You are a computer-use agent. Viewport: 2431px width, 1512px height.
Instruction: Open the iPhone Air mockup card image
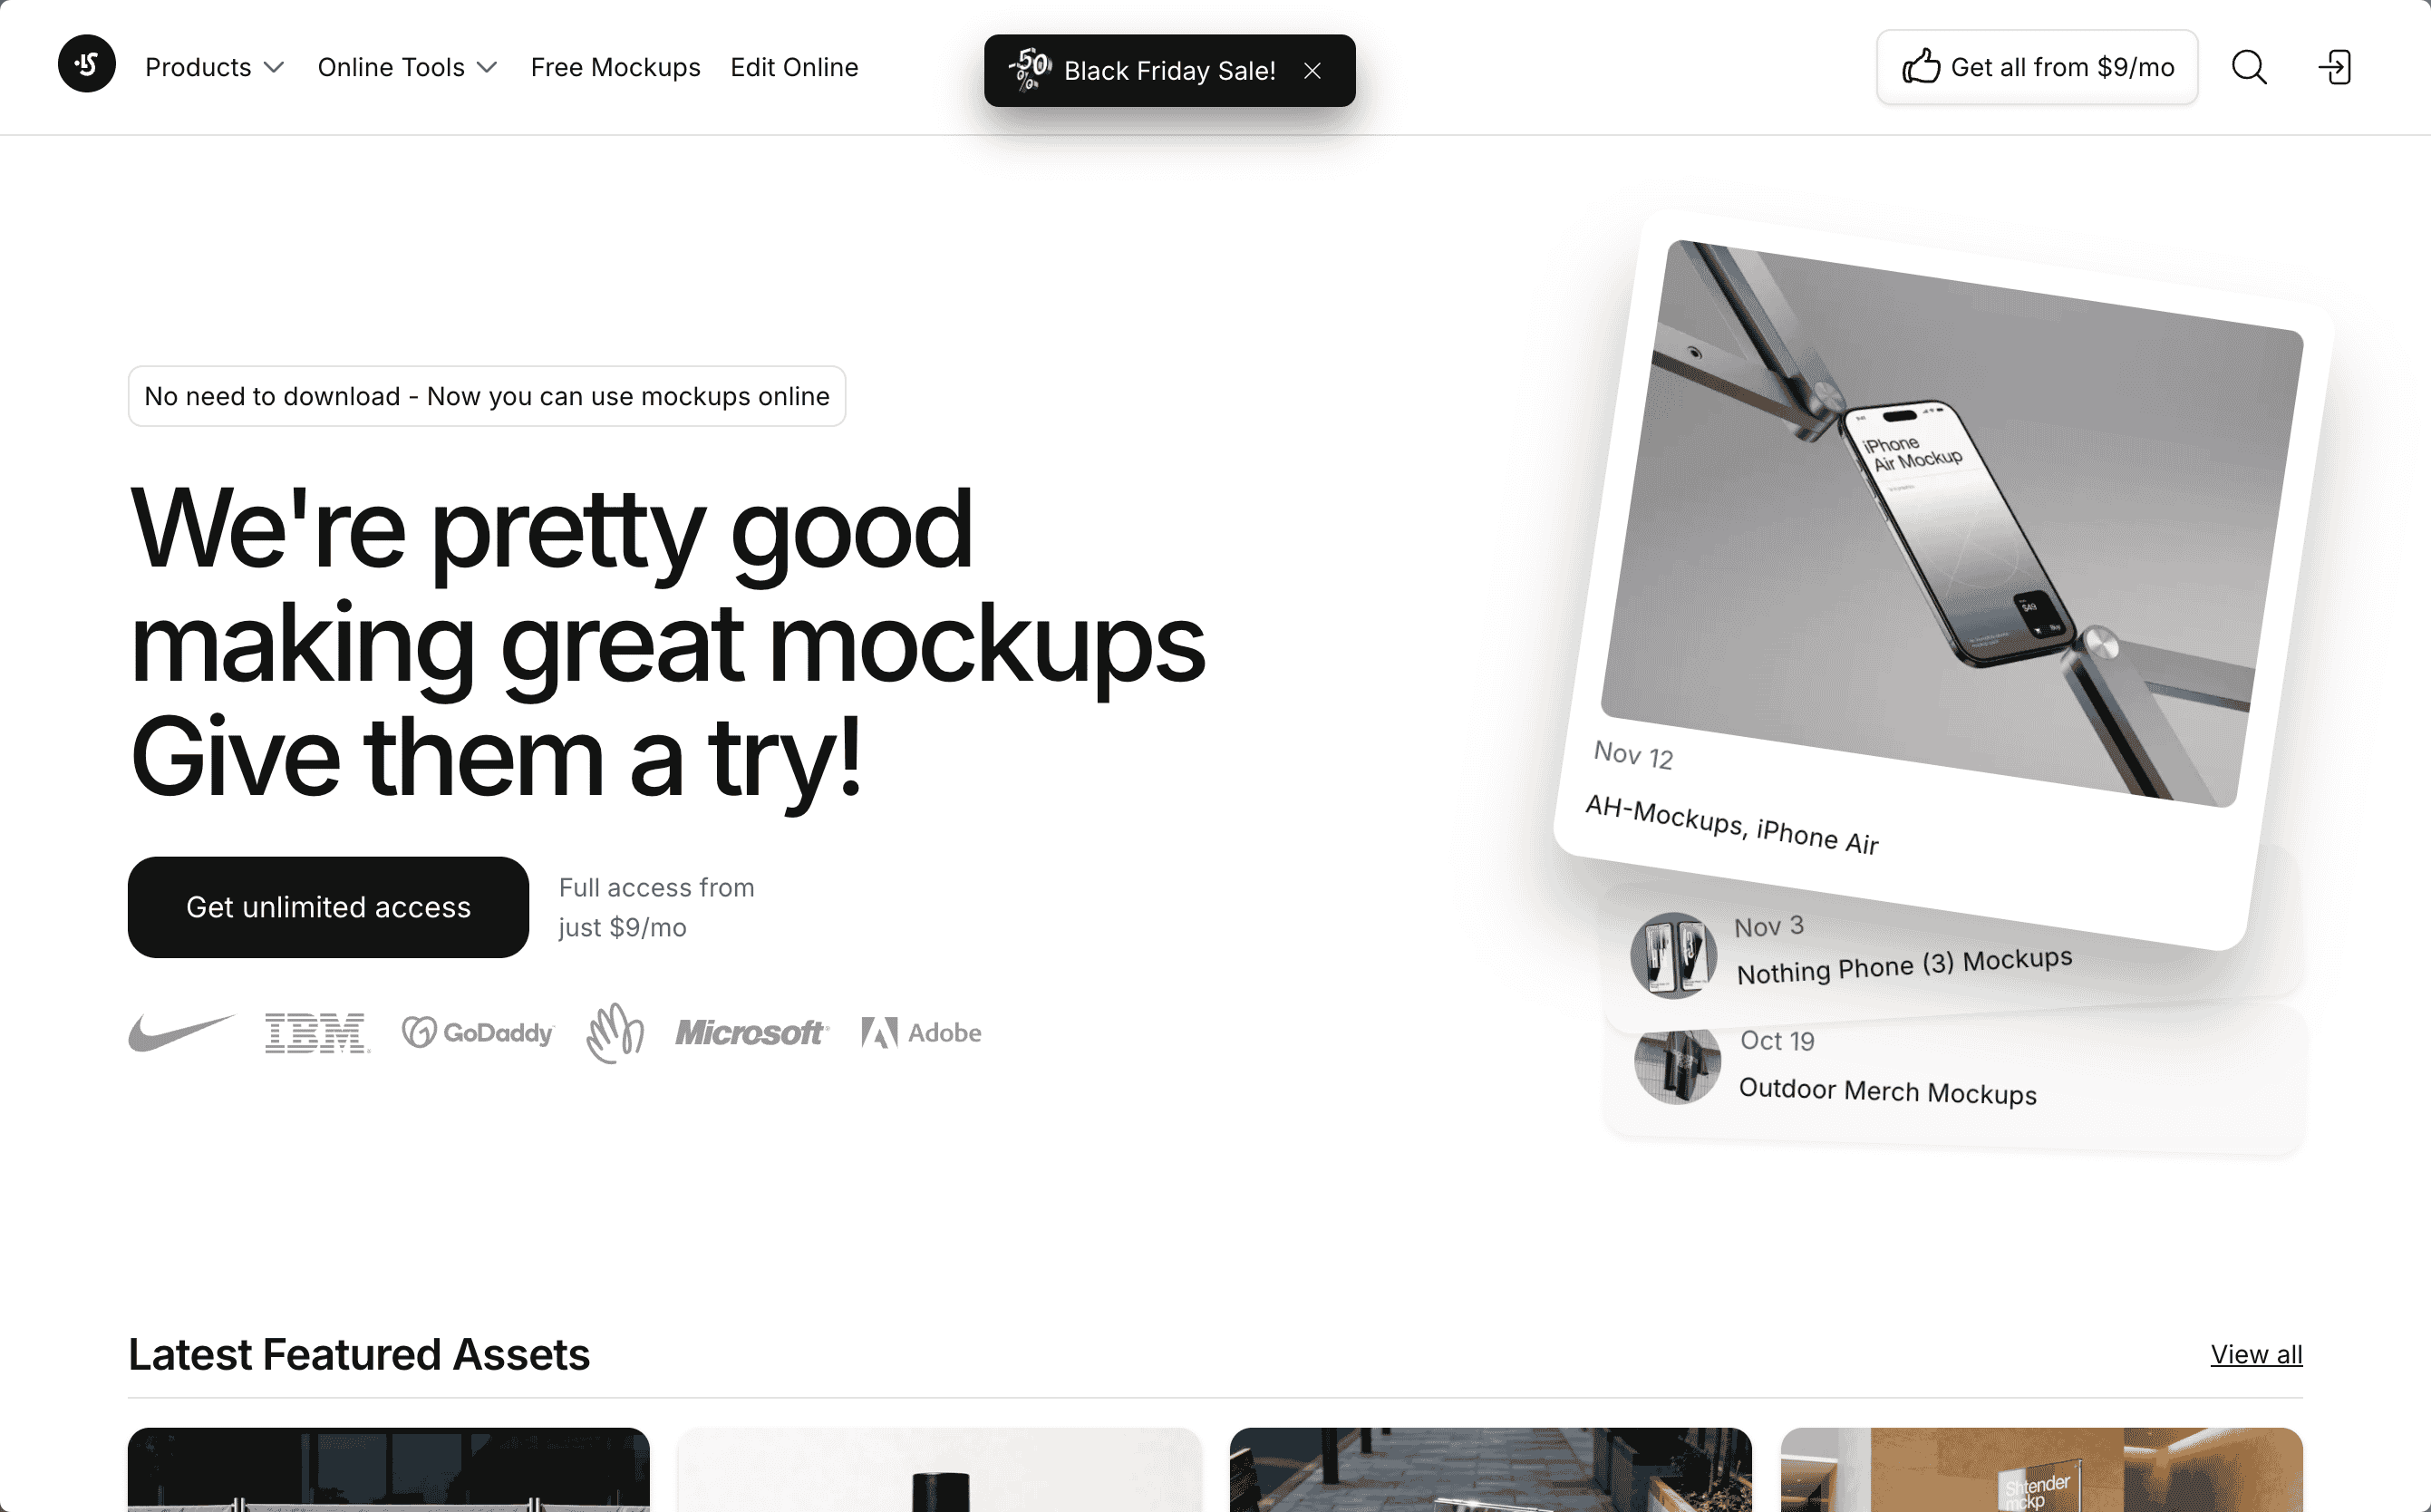(1951, 523)
